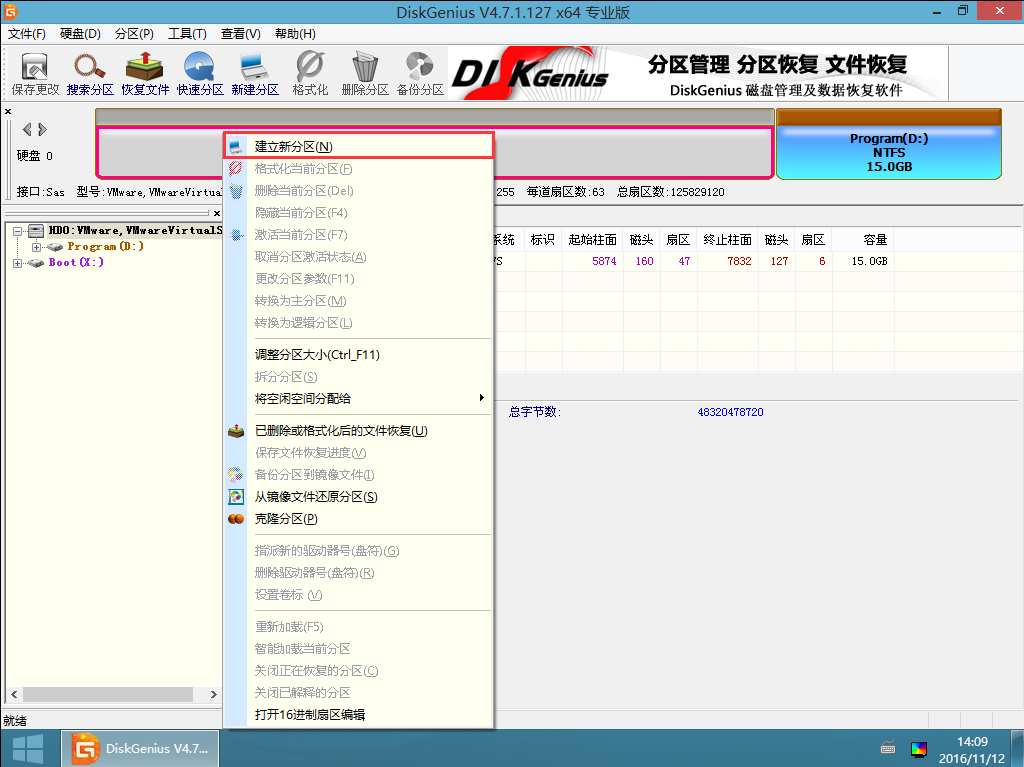Open the 帮助(H) menu
Viewport: 1024px width, 767px height.
coord(295,34)
